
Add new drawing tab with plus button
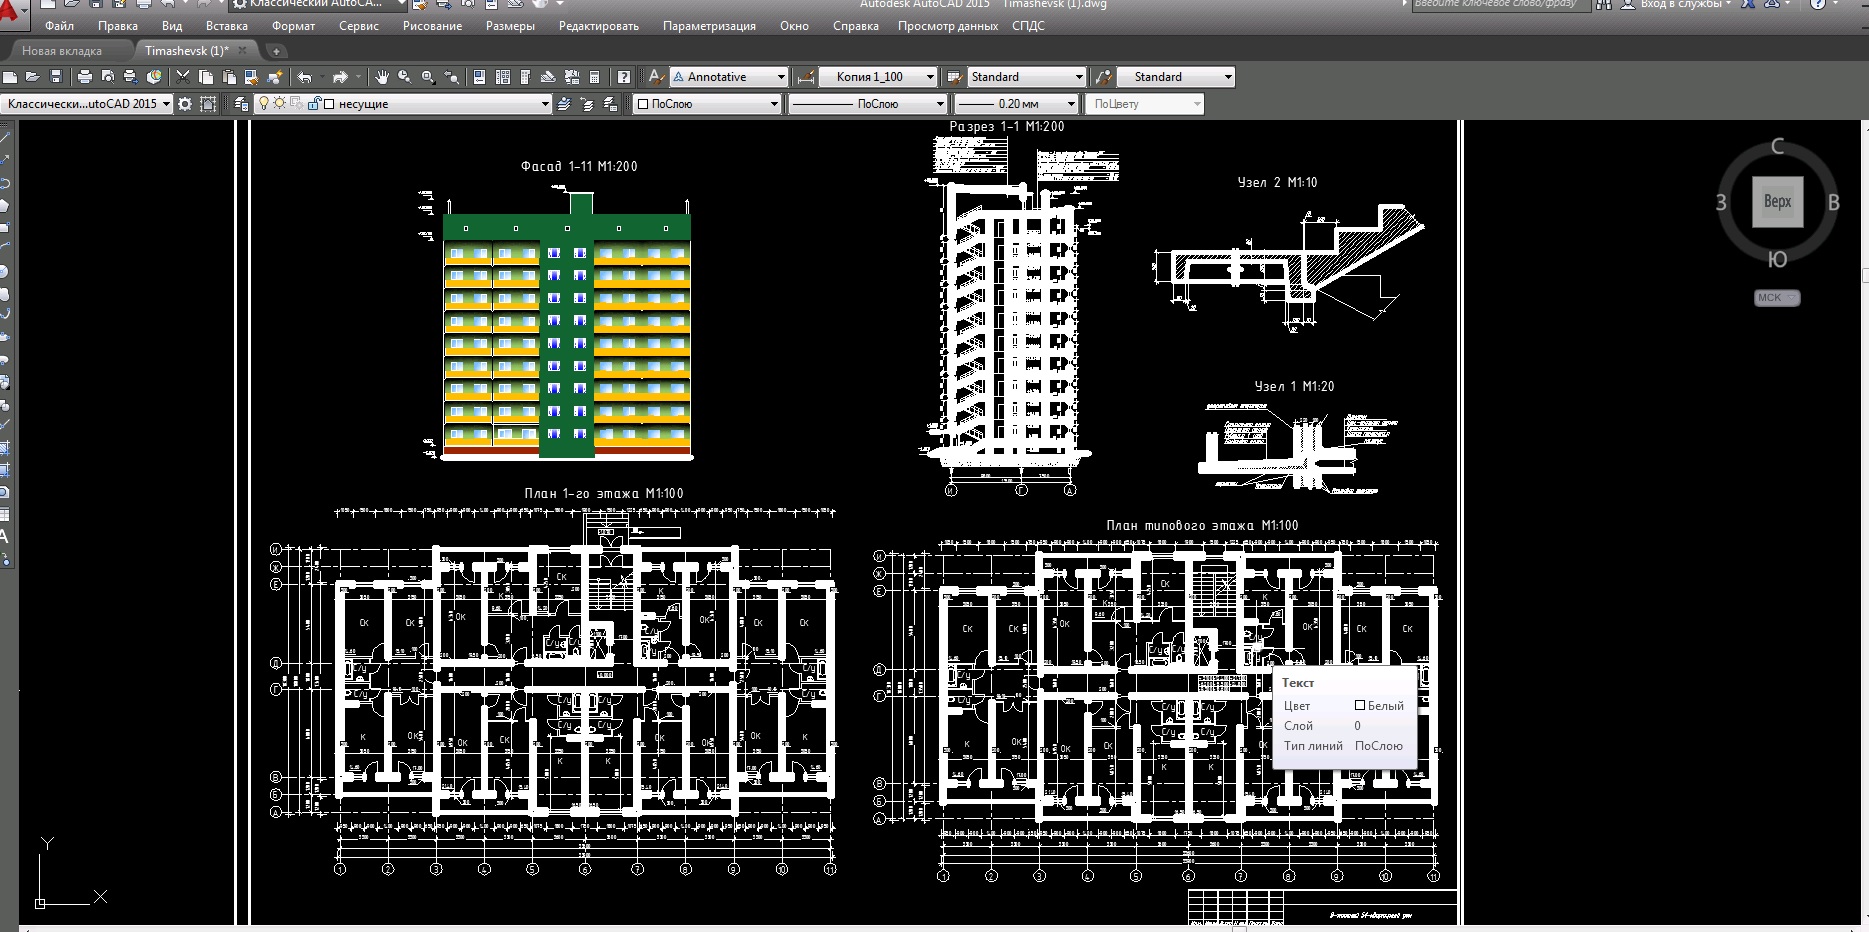[276, 51]
